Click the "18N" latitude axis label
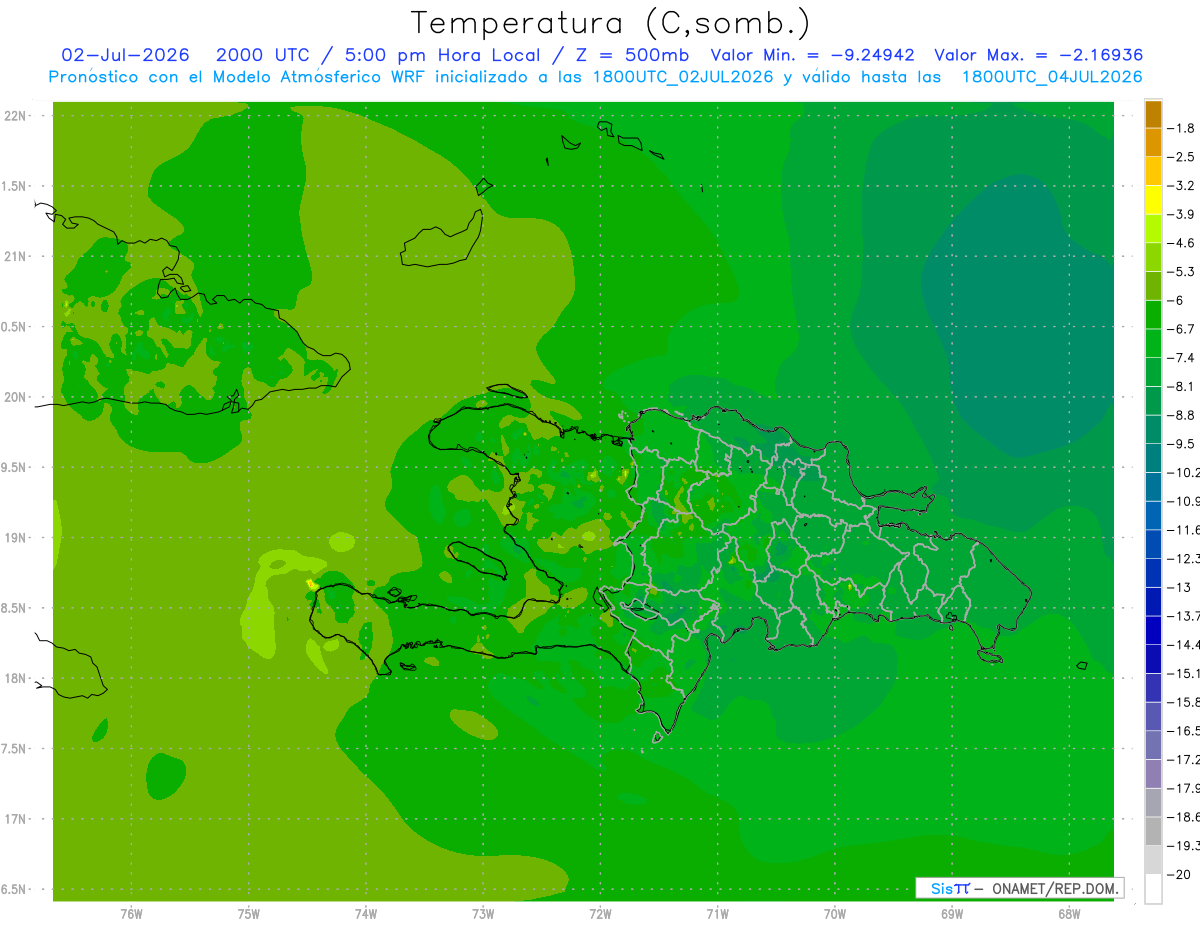1200x927 pixels. point(14,678)
